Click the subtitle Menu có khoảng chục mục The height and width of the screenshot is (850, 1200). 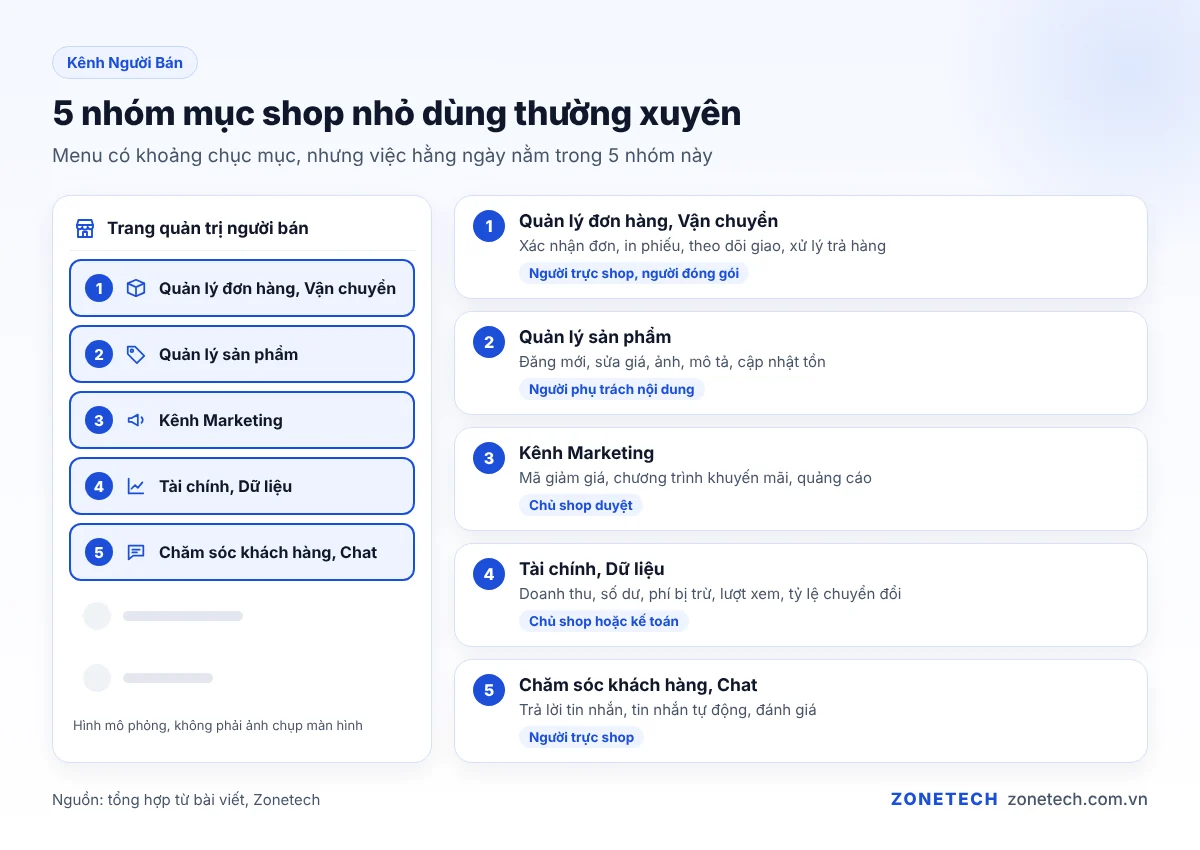172,156
